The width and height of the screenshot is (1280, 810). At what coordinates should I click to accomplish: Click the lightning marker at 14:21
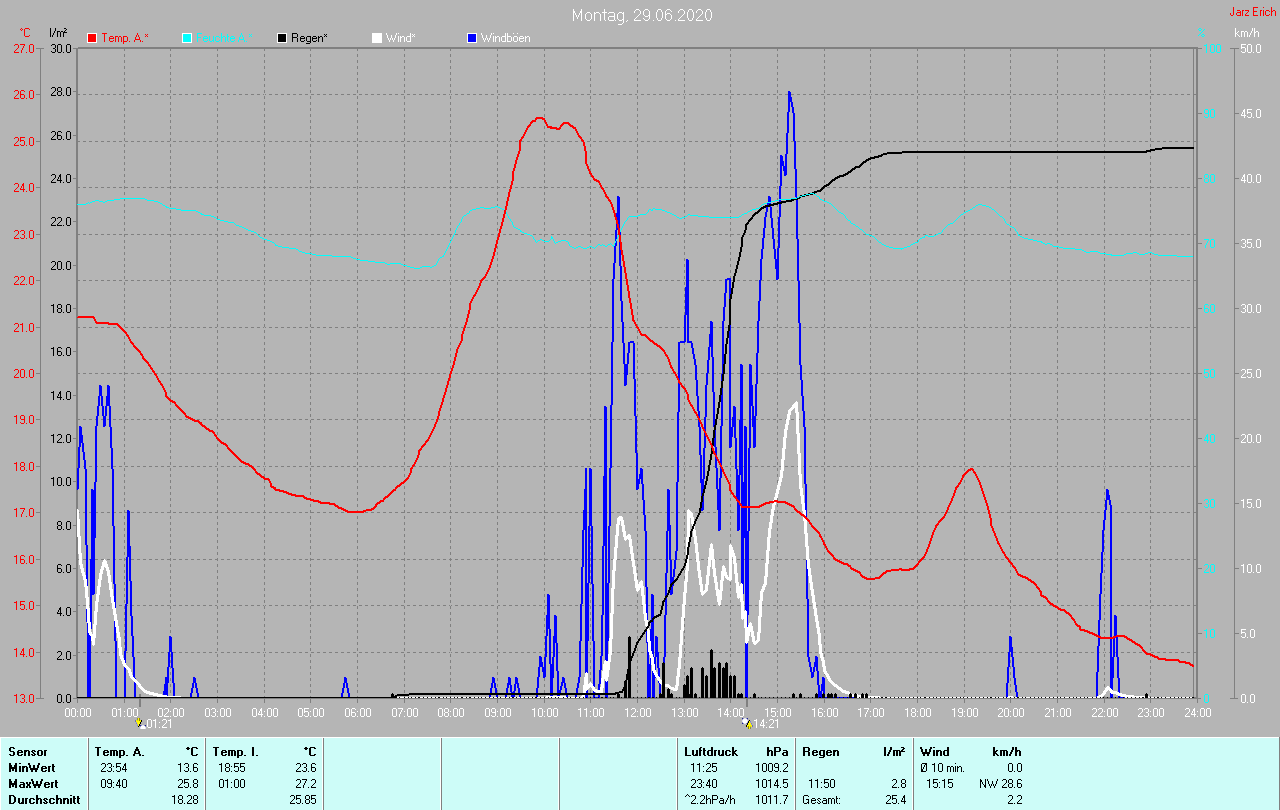click(x=746, y=722)
